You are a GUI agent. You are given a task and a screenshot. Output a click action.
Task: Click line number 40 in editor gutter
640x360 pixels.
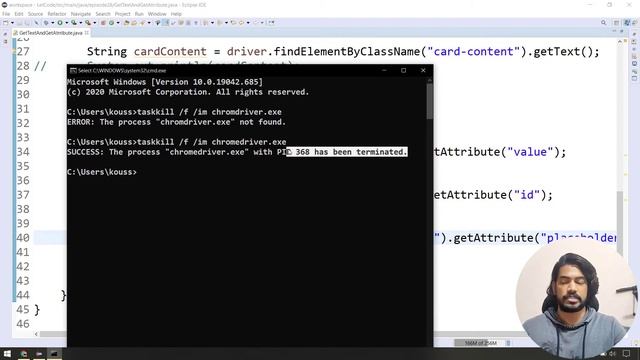(x=23, y=238)
